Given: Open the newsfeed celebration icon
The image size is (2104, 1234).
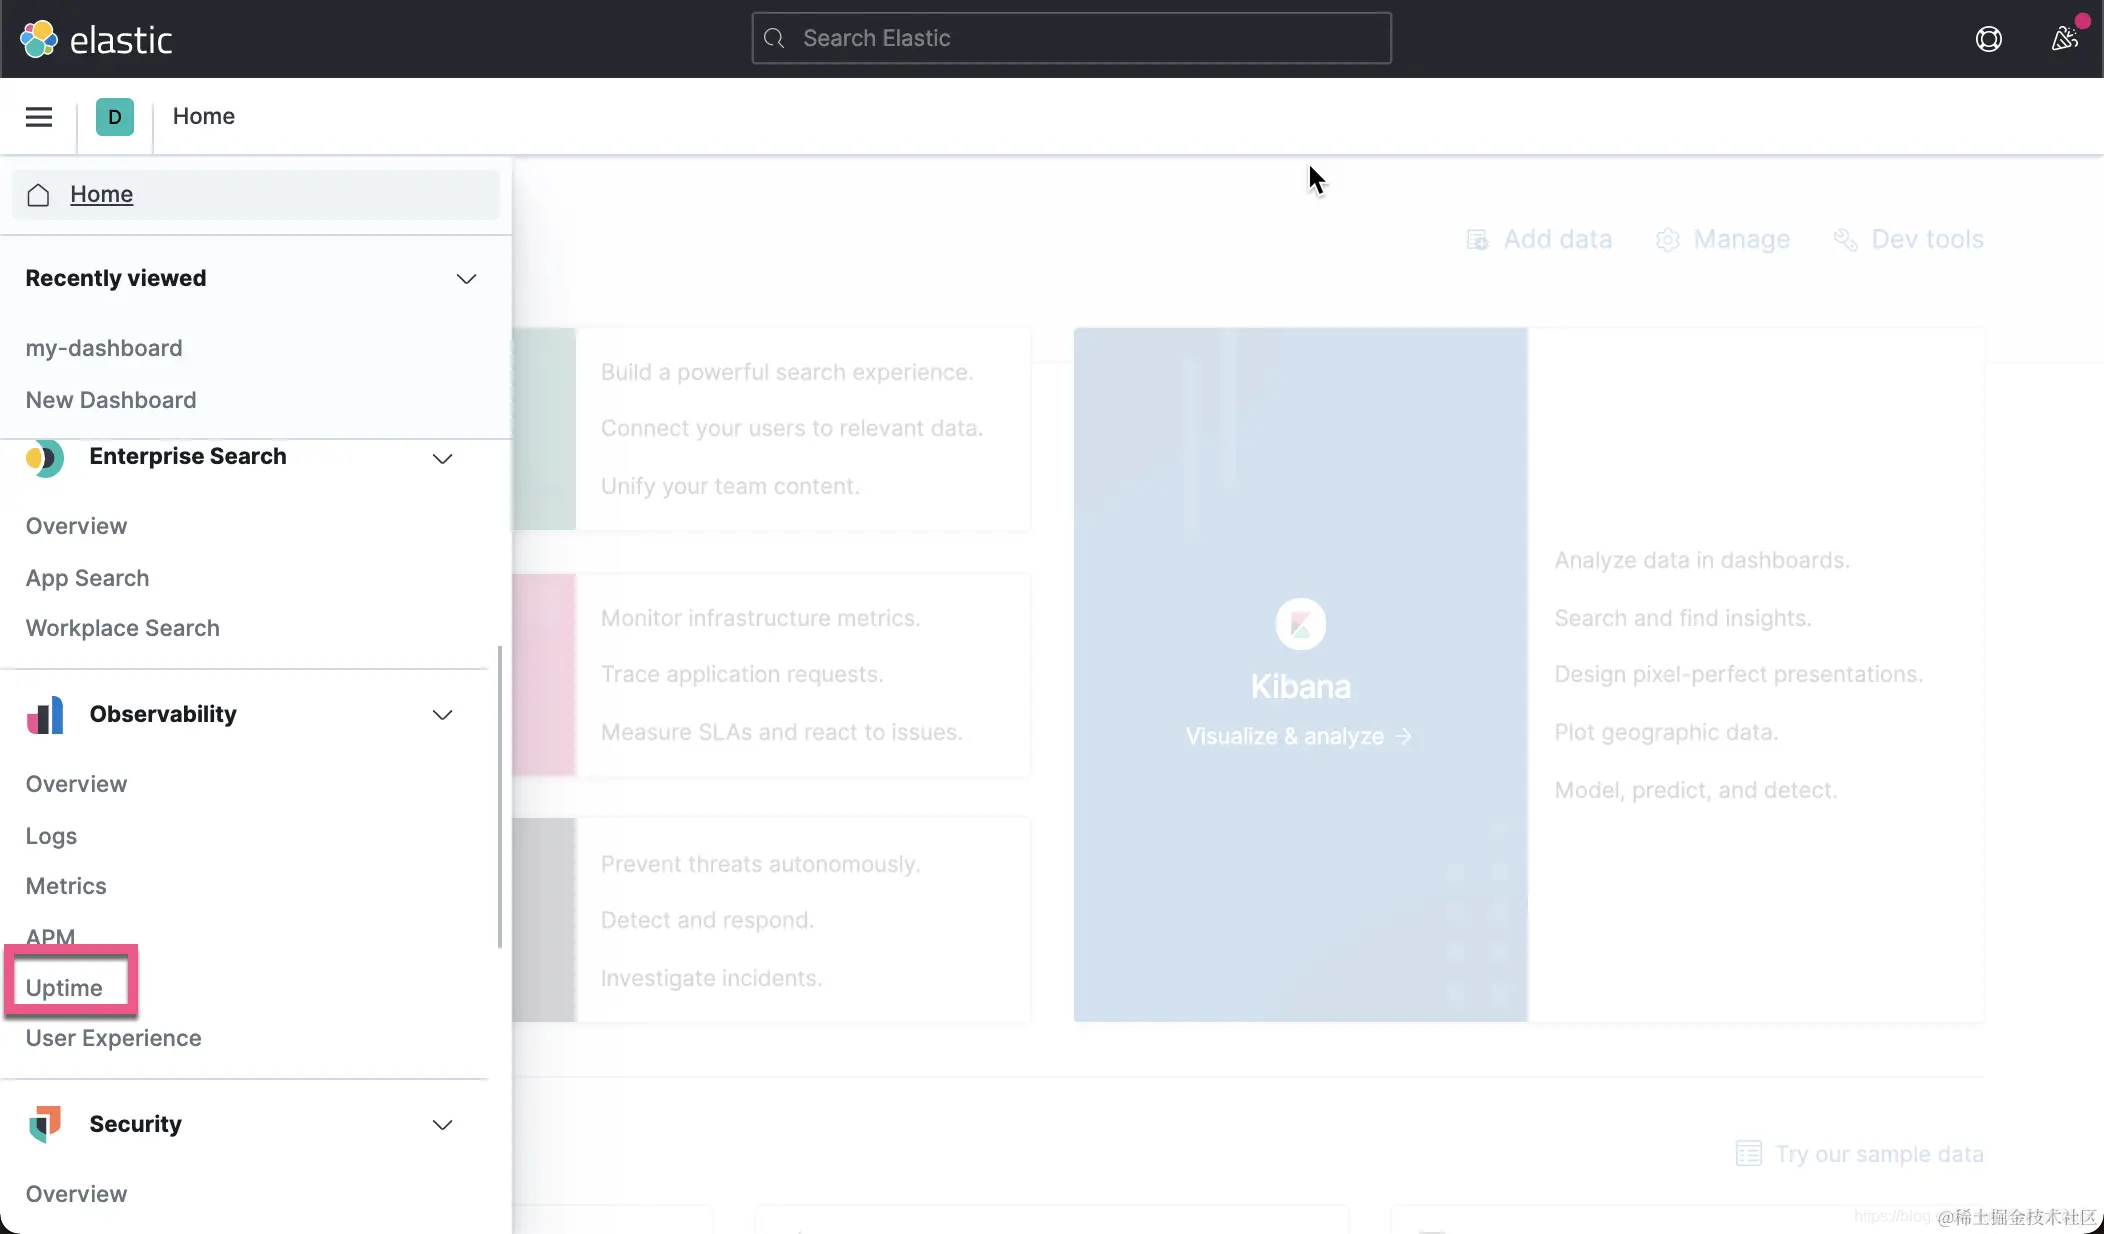Looking at the screenshot, I should point(2064,39).
